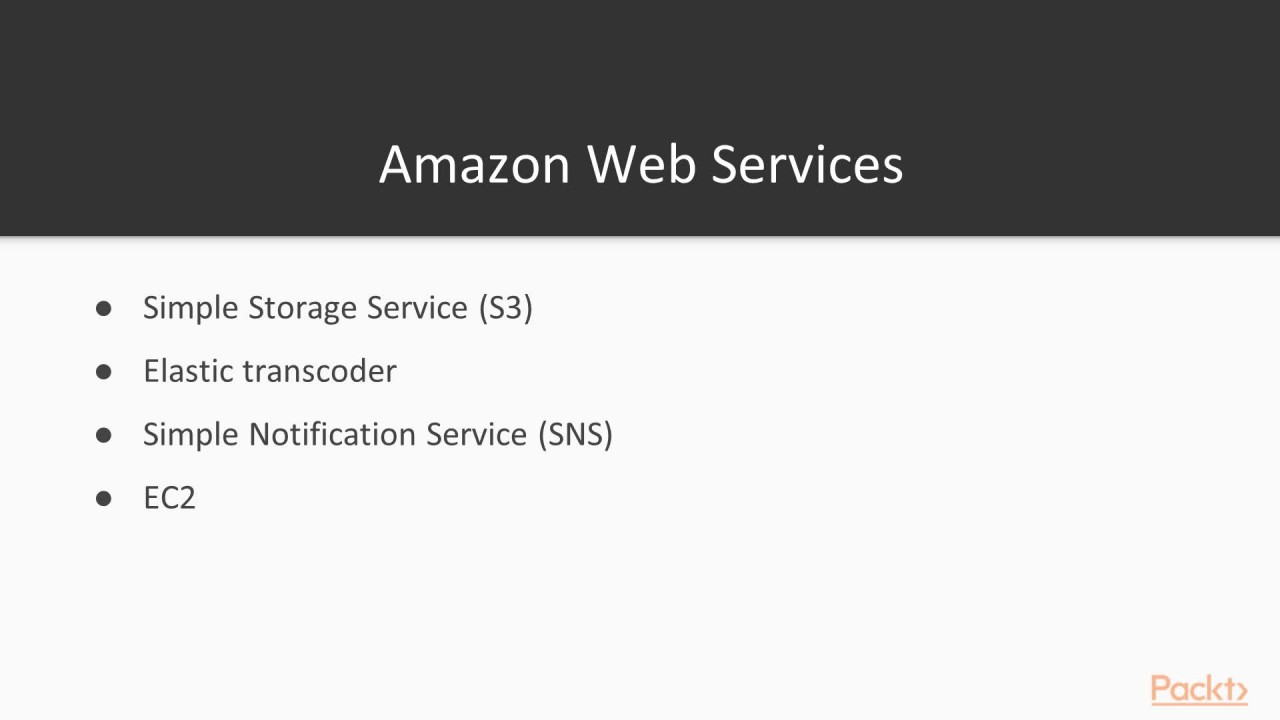The image size is (1280, 720).
Task: Select the word "Web" in the title
Action: (x=641, y=164)
